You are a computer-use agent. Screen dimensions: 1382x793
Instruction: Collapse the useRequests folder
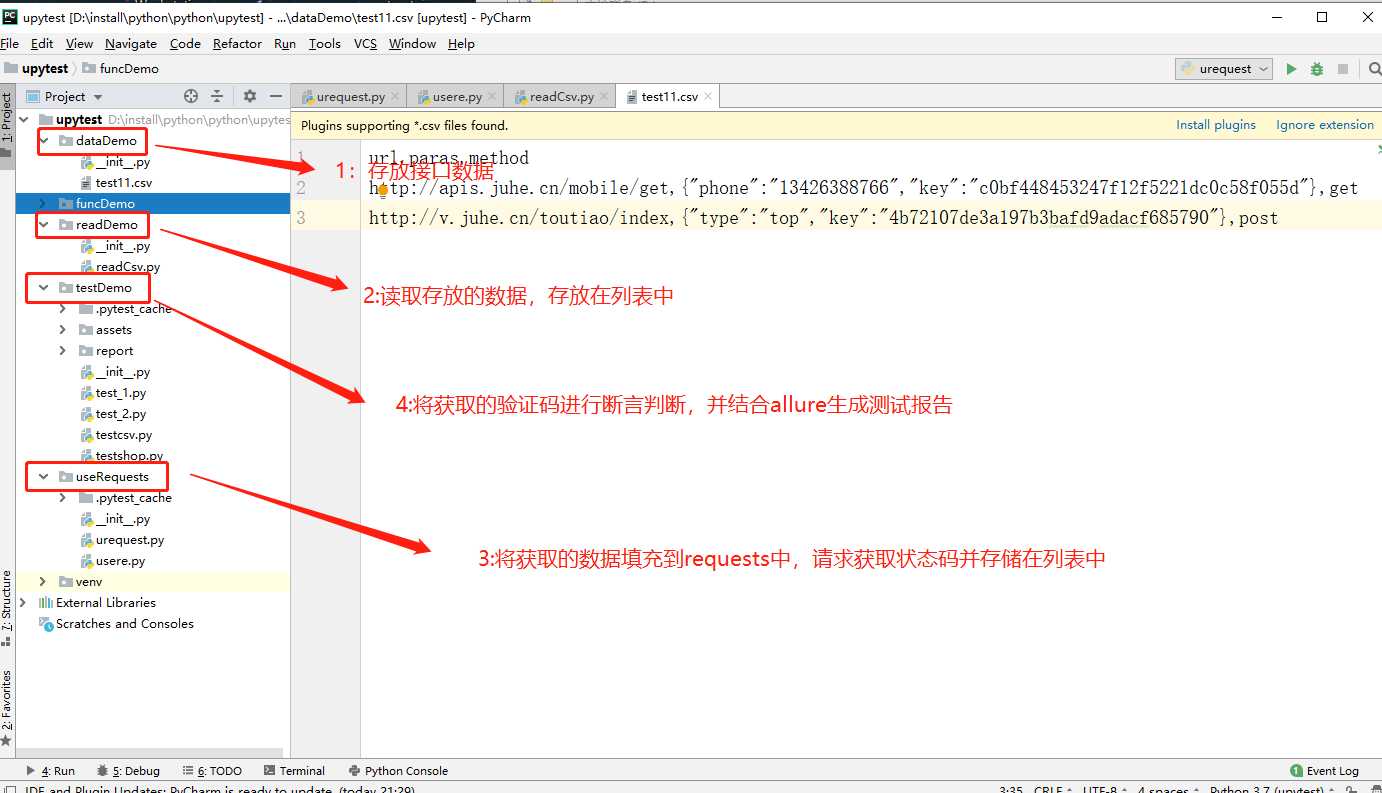(x=44, y=476)
